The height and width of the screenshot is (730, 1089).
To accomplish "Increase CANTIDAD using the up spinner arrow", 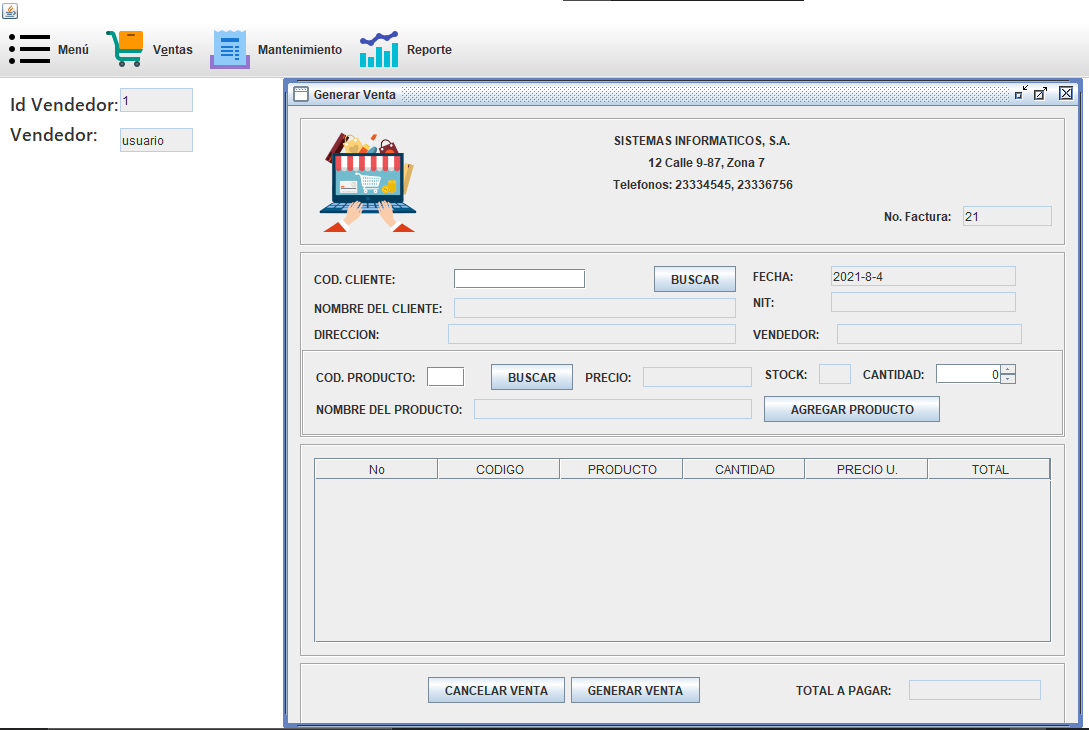I will coord(1009,369).
